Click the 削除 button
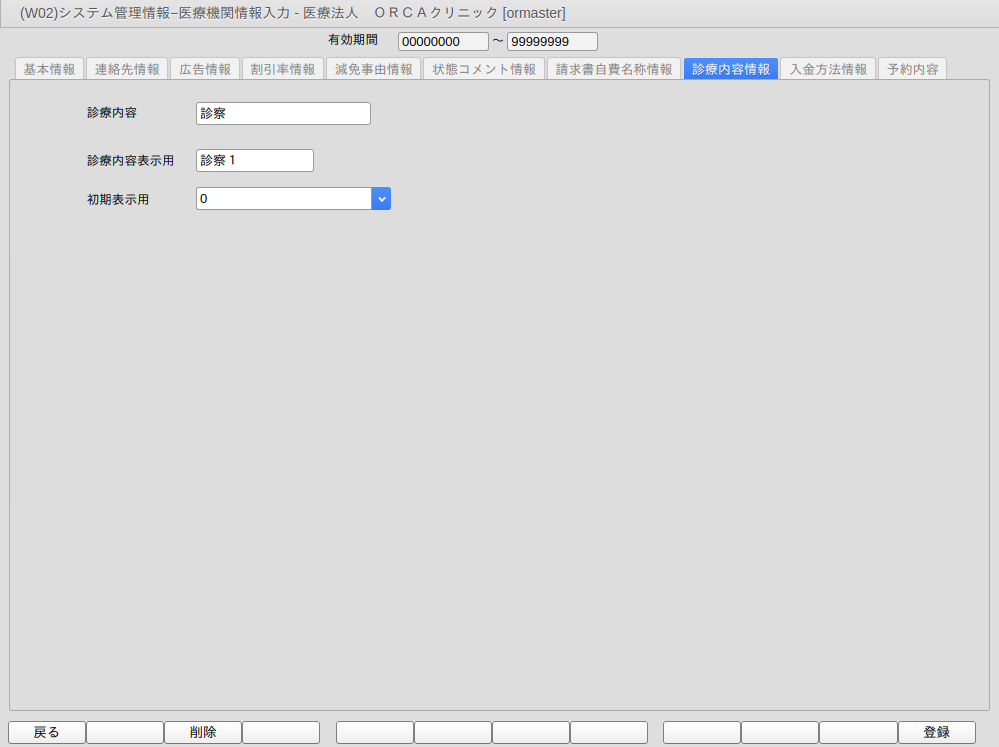Screen dimensions: 999x747 click(x=203, y=732)
